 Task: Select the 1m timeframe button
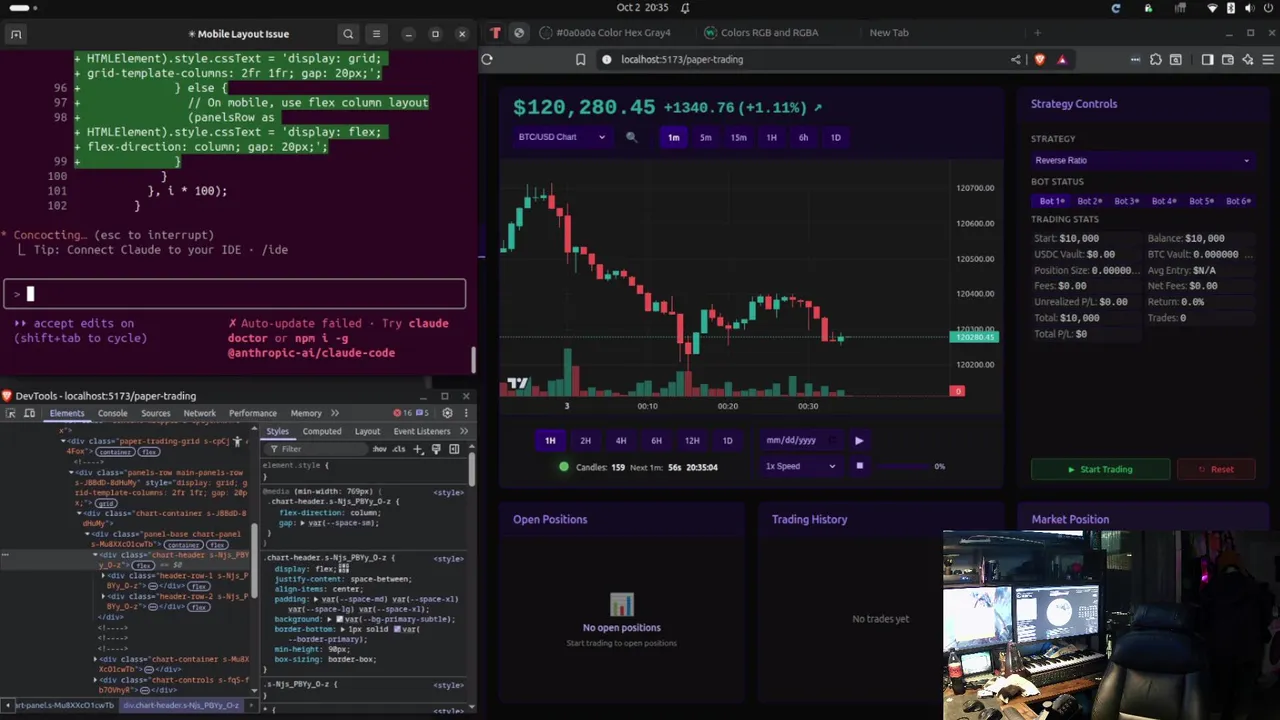(x=673, y=137)
